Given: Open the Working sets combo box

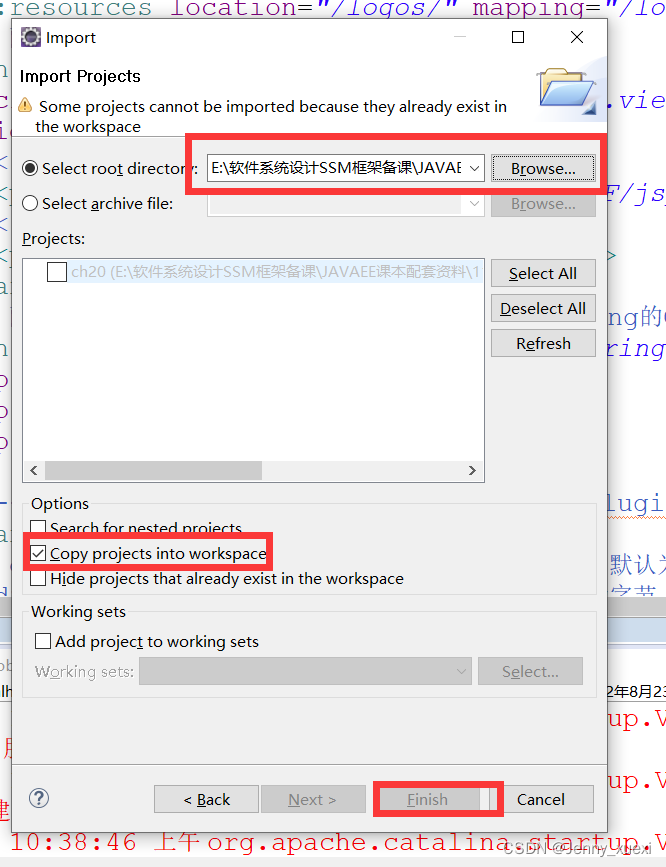Looking at the screenshot, I should (305, 671).
